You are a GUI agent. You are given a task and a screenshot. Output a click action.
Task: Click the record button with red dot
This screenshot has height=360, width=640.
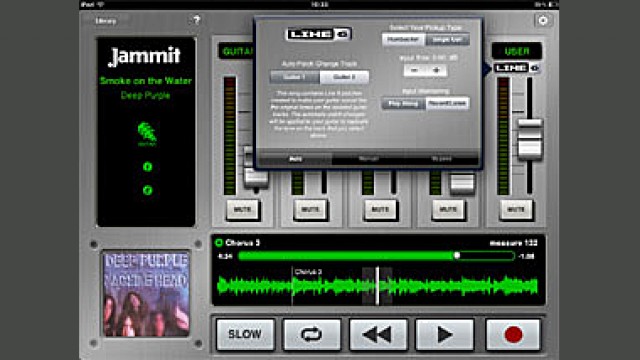513,335
